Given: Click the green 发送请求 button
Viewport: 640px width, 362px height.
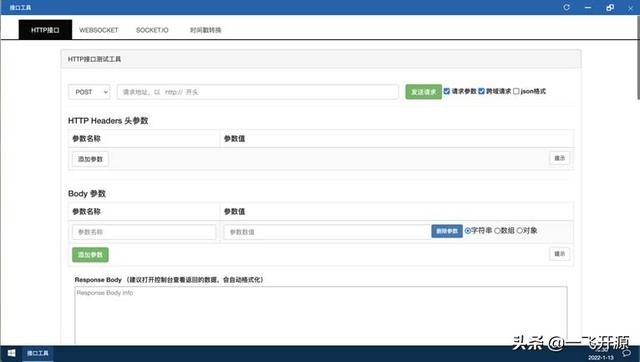Looking at the screenshot, I should point(423,92).
